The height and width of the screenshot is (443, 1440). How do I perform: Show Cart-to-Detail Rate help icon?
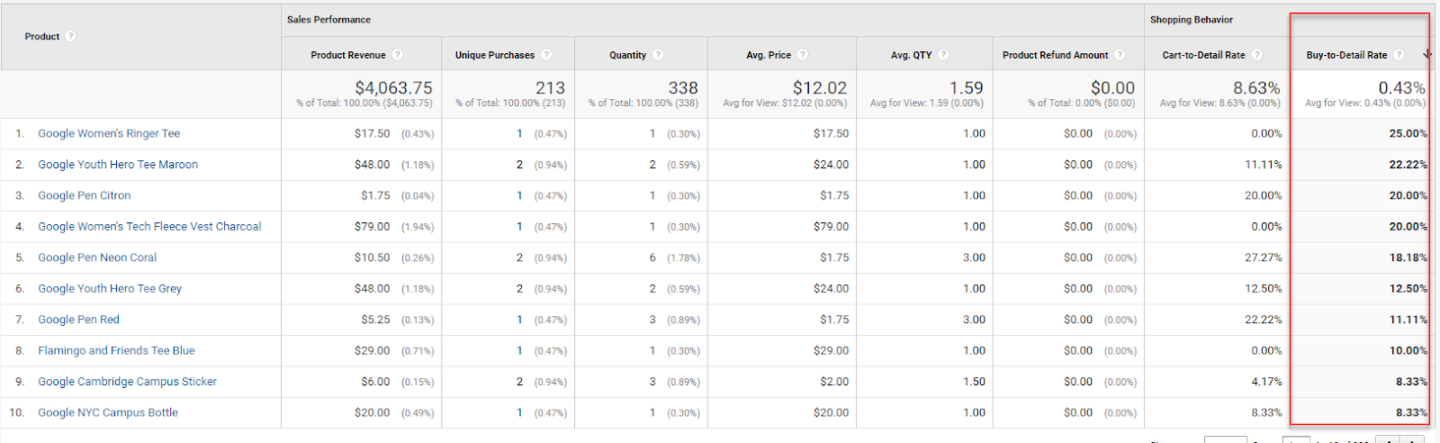point(1256,55)
